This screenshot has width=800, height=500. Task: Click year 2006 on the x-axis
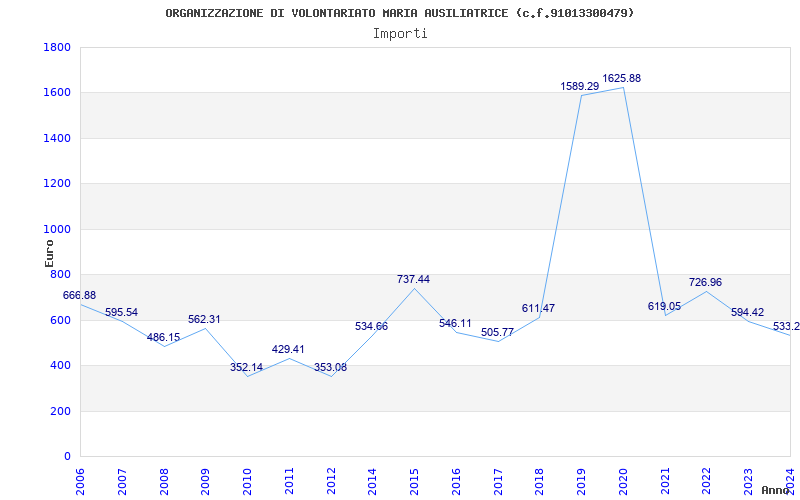coord(80,481)
